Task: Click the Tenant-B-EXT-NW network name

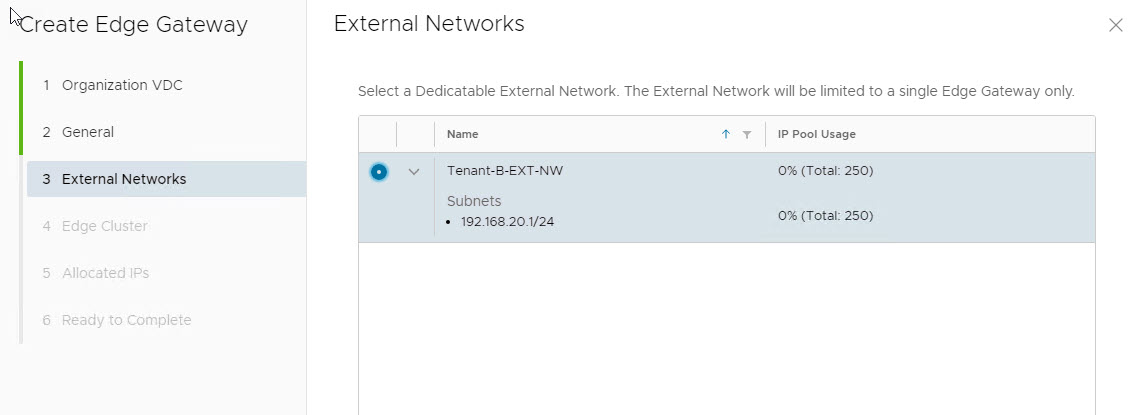Action: (x=505, y=171)
